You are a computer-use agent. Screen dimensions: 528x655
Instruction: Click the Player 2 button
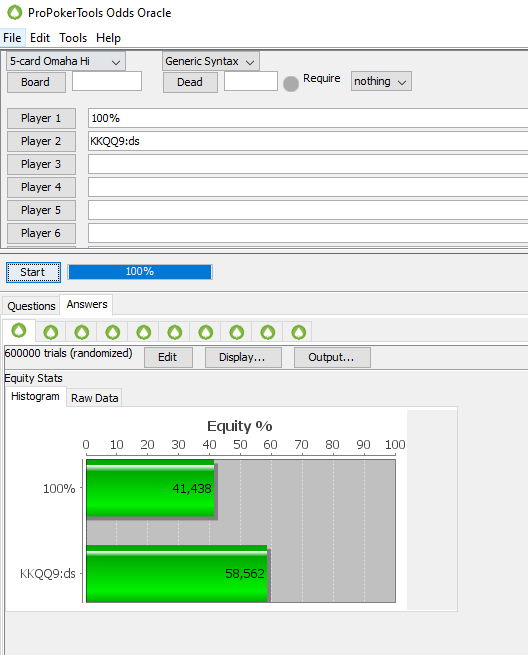[41, 141]
